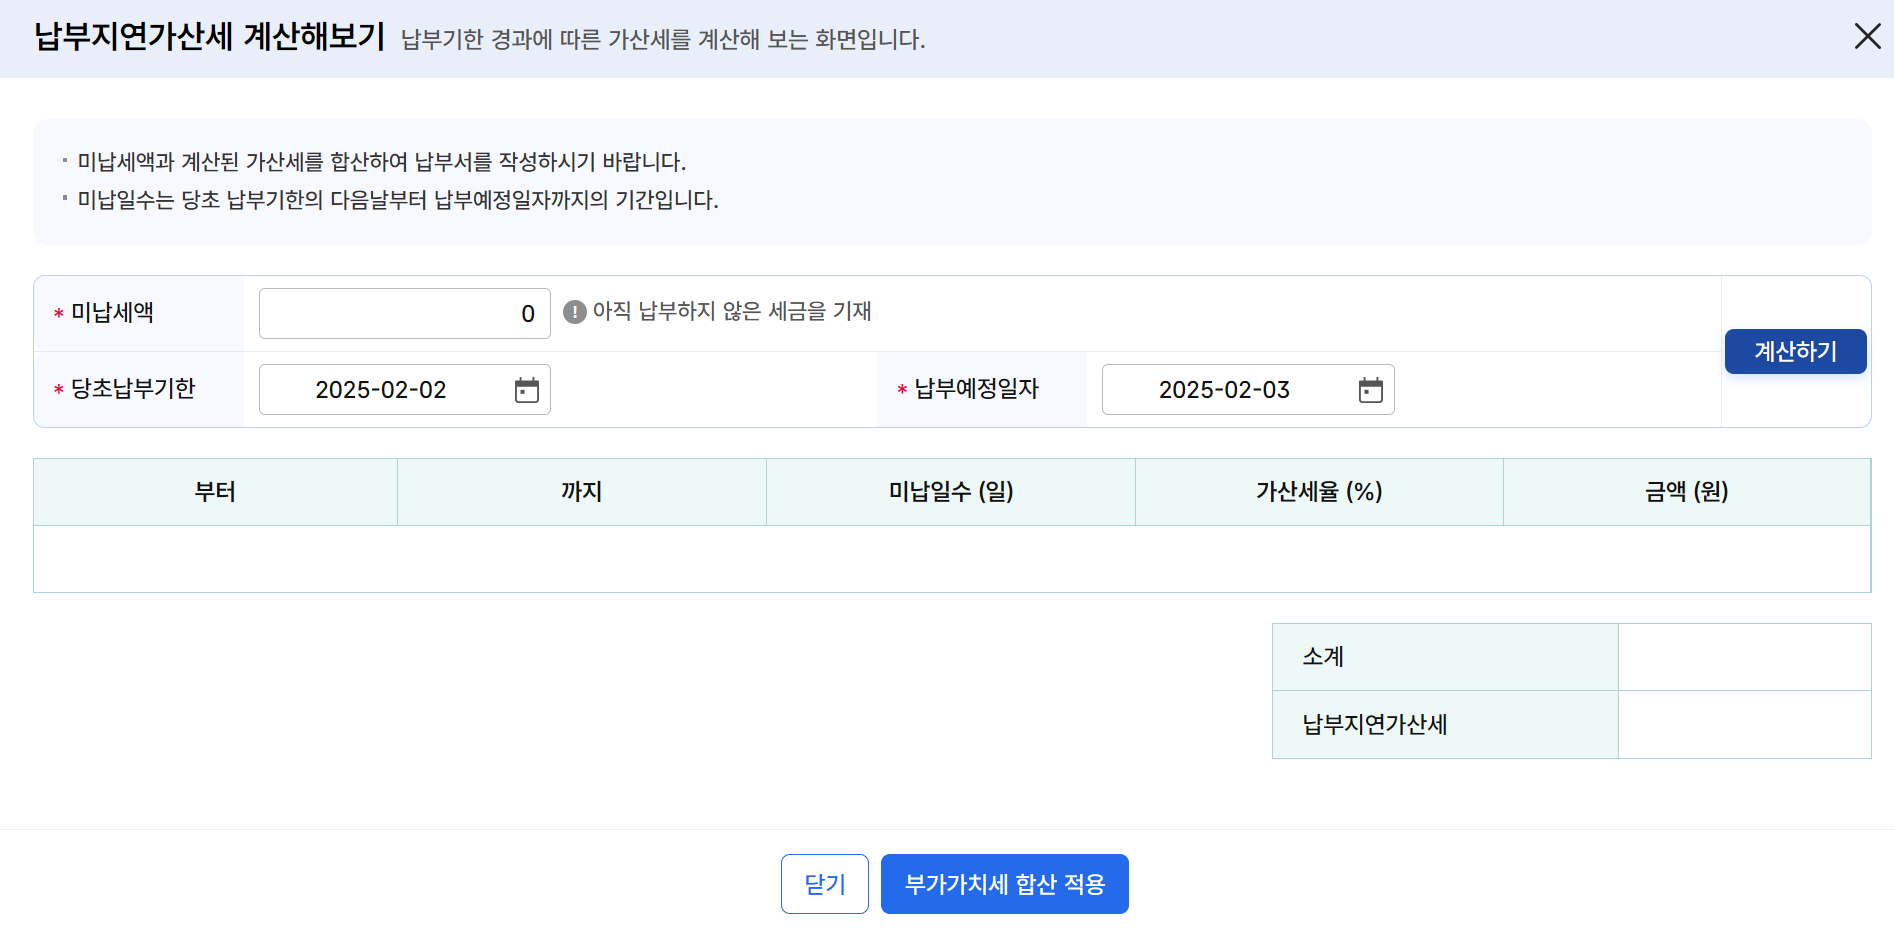Click the empty 소계 value cell

click(x=1744, y=657)
